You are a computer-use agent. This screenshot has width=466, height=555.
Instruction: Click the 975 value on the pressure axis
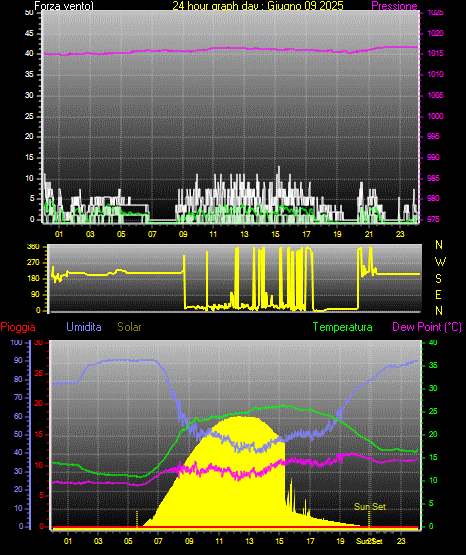433,219
